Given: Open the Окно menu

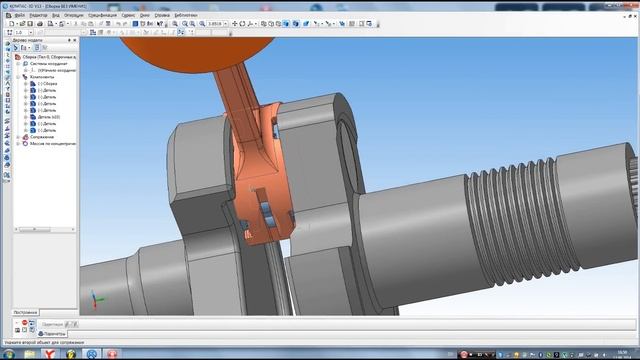Looking at the screenshot, I should [145, 15].
